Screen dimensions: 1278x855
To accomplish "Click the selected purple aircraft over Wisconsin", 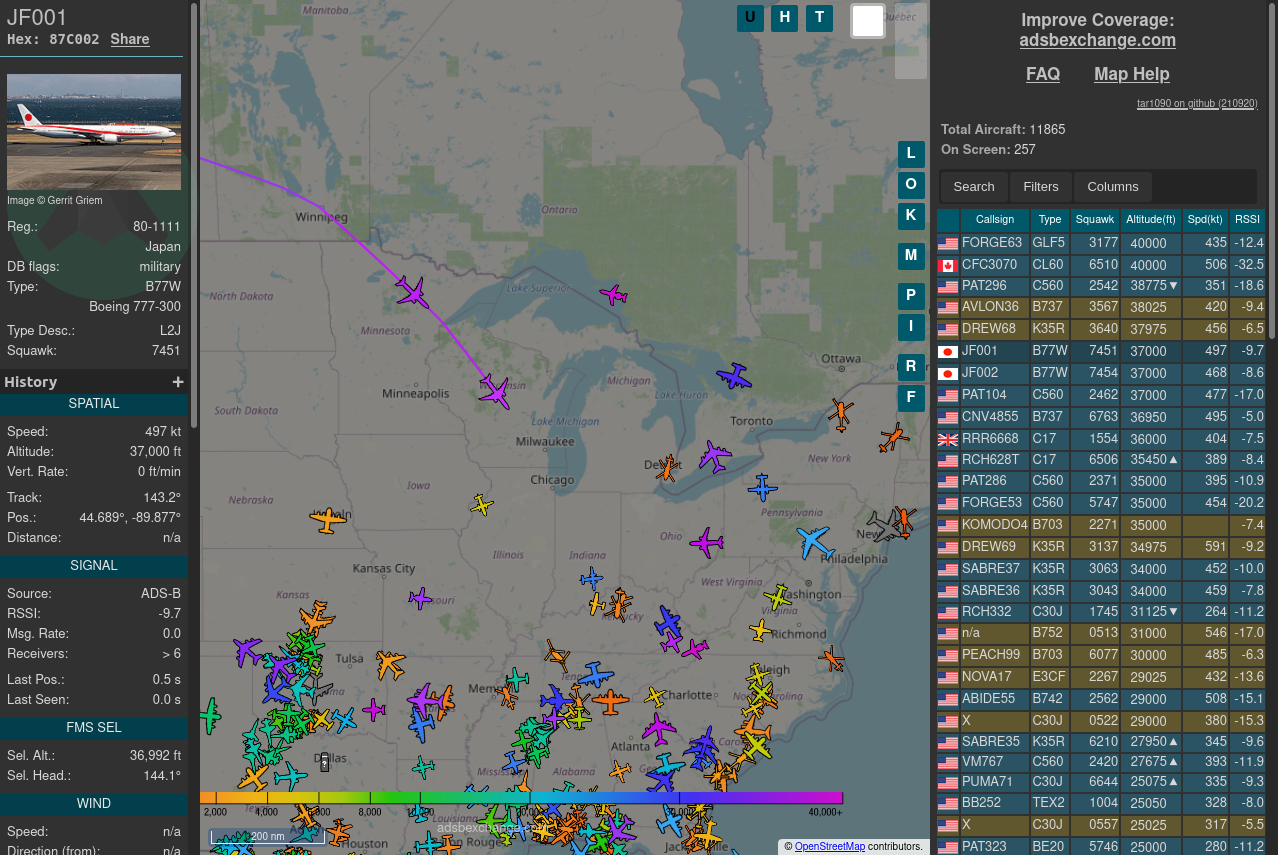I will click(494, 391).
